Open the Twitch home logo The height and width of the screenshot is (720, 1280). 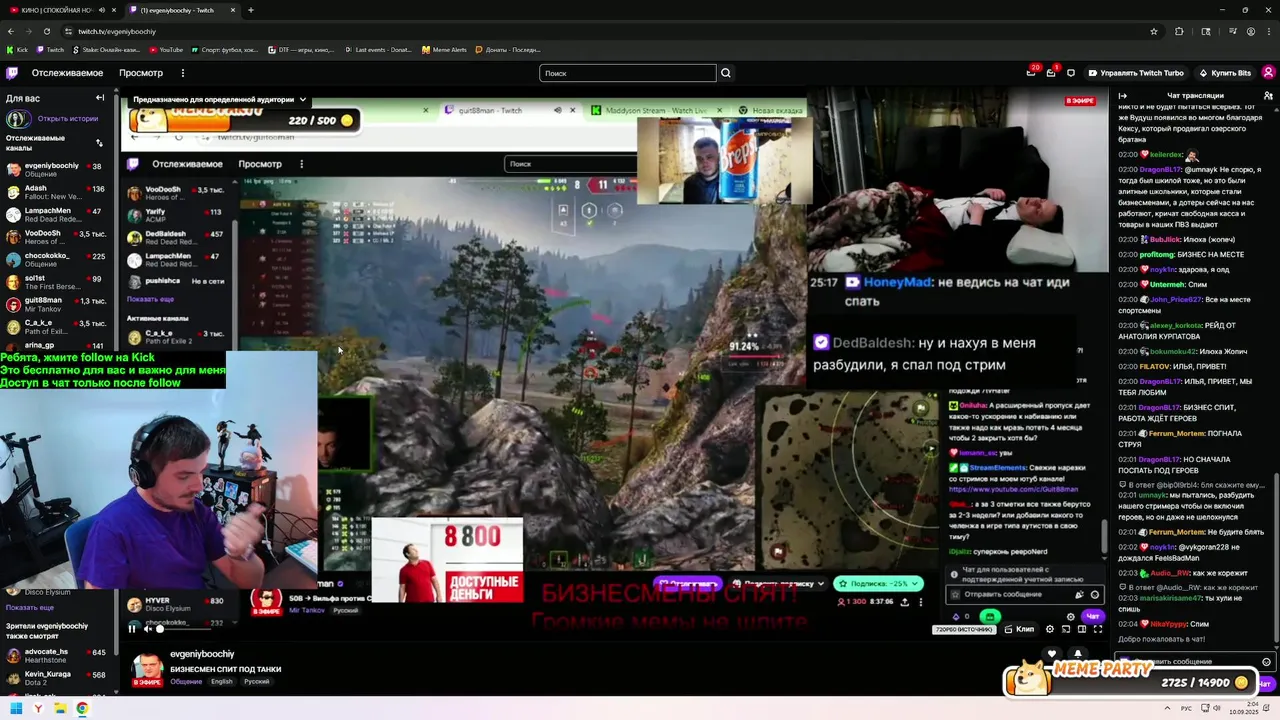pyautogui.click(x=12, y=73)
